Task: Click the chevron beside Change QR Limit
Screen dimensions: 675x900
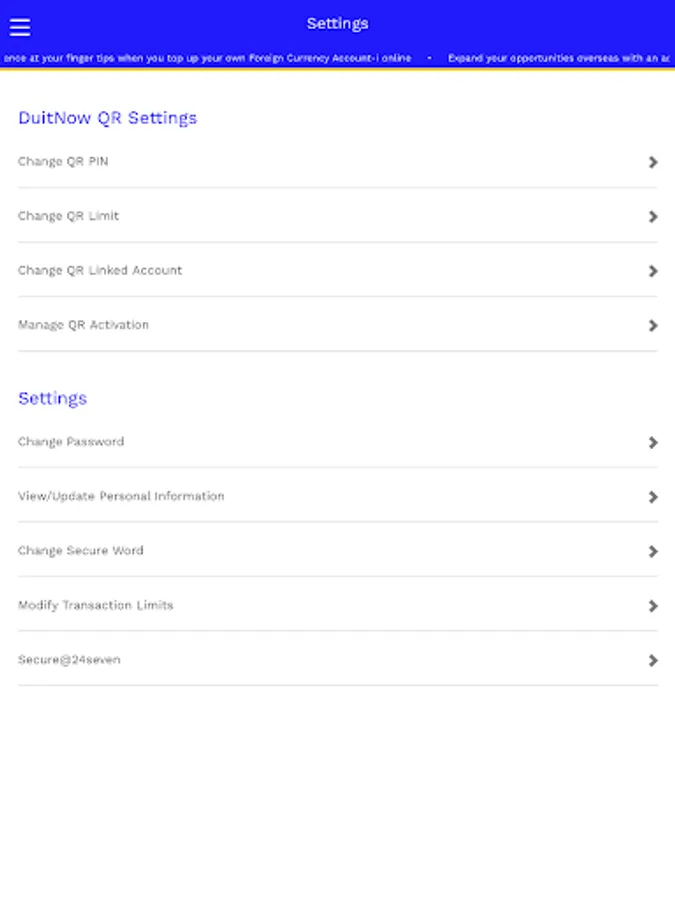Action: (653, 217)
